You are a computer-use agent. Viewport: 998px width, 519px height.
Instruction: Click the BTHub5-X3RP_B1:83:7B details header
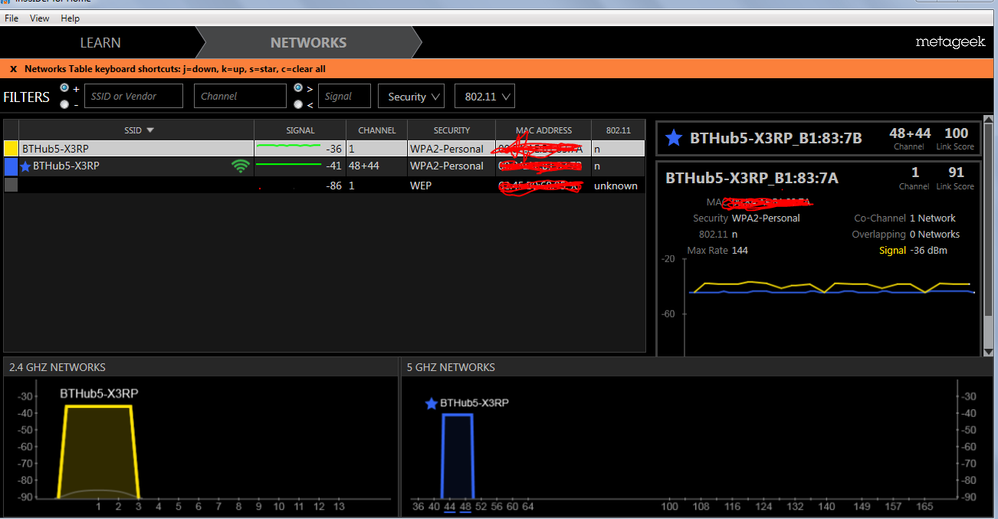pos(819,138)
